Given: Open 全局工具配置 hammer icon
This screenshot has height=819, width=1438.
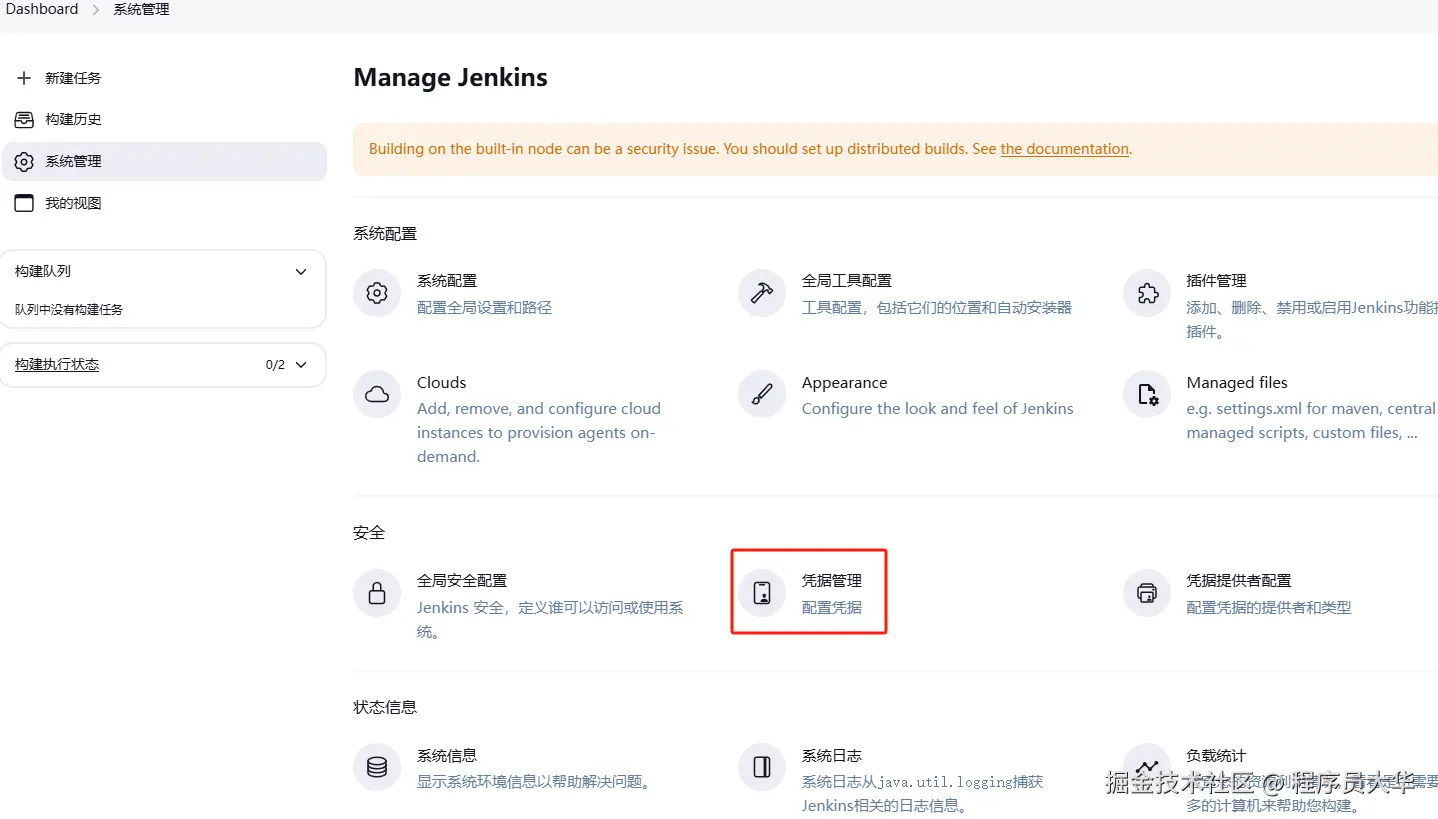Looking at the screenshot, I should tap(762, 294).
